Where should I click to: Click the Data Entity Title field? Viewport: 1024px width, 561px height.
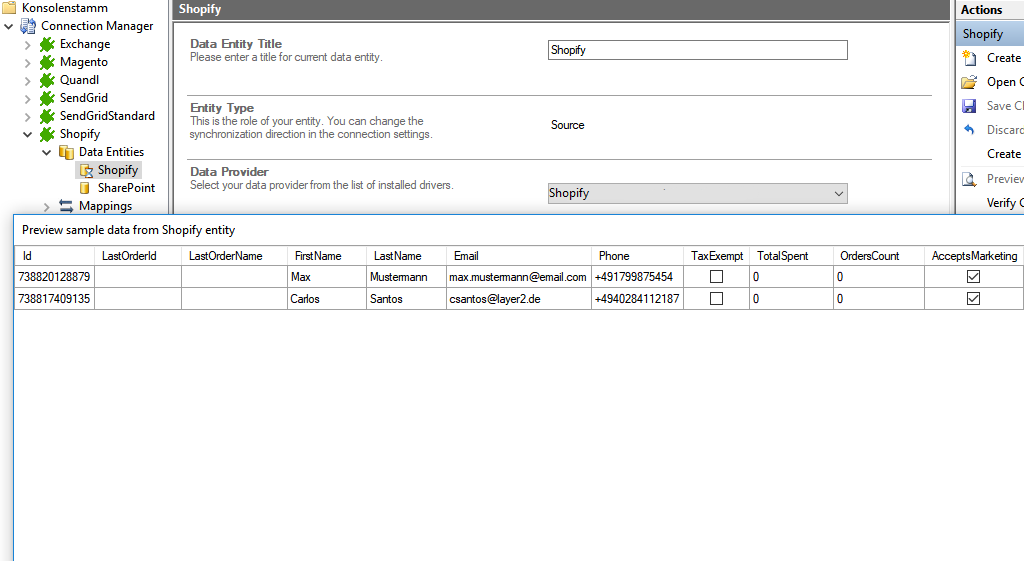pyautogui.click(x=697, y=50)
